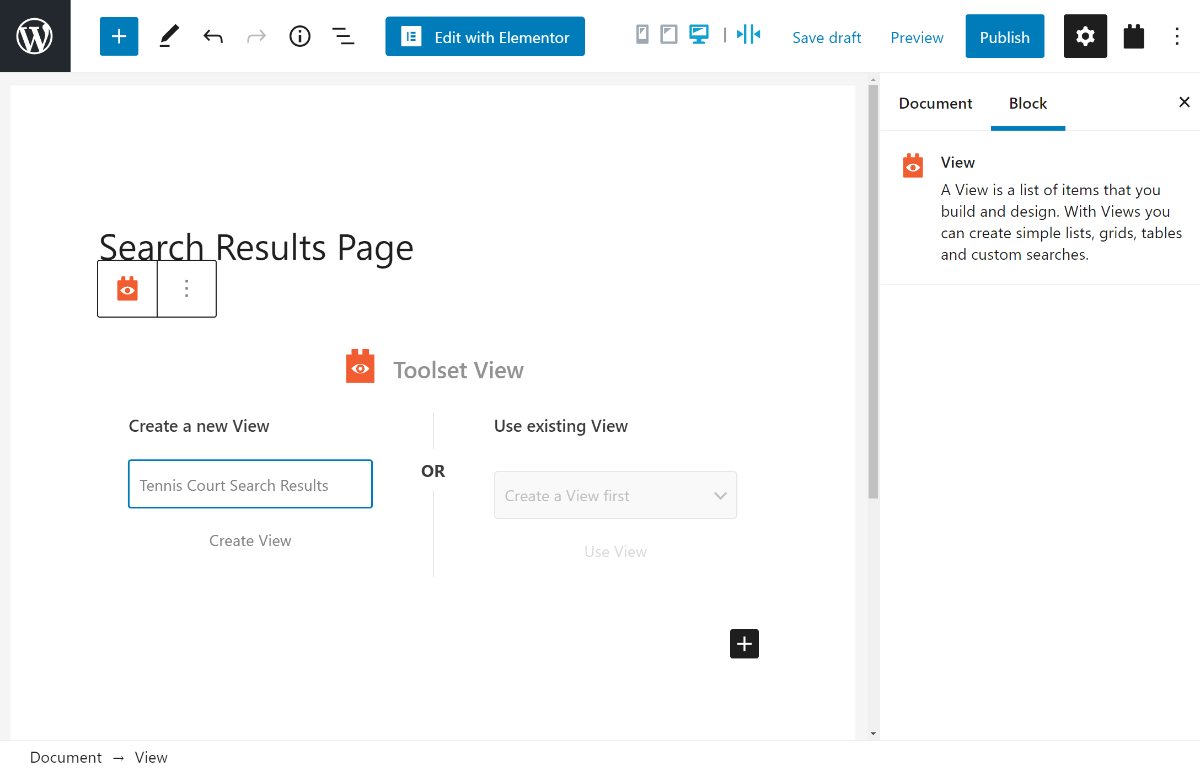Viewport: 1200px width, 768px height.
Task: Switch to desktop preview device
Action: [699, 35]
